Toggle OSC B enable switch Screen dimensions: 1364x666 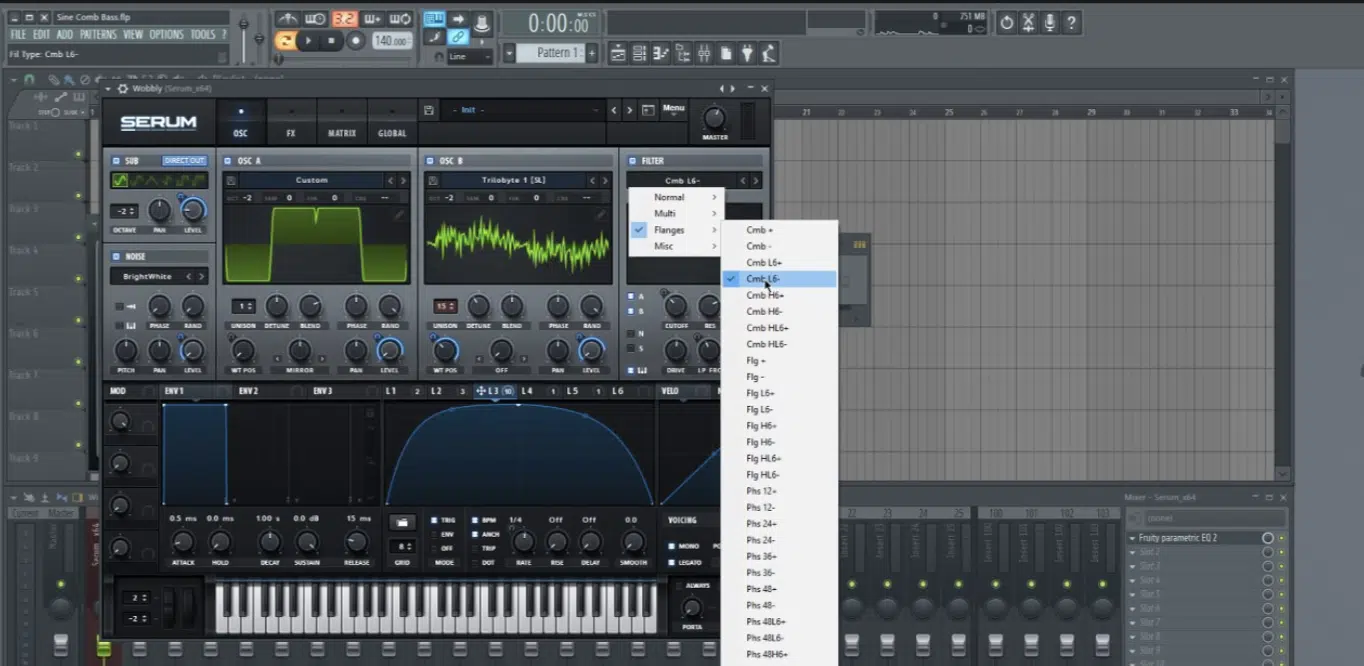(430, 161)
